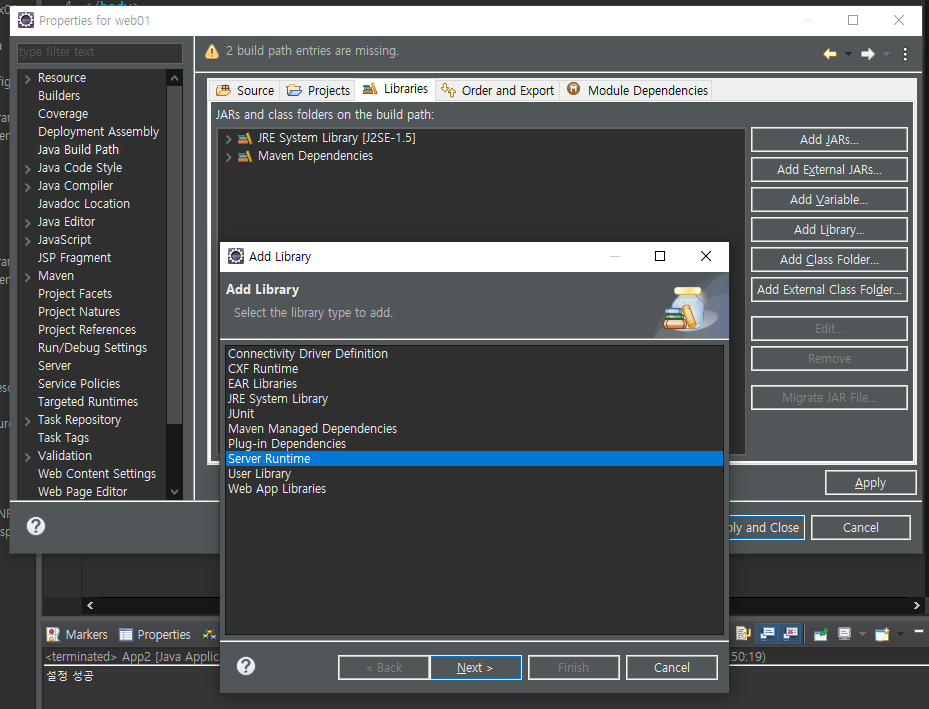Image resolution: width=929 pixels, height=709 pixels.
Task: Click the help icon in Add Library dialog
Action: pyautogui.click(x=246, y=666)
